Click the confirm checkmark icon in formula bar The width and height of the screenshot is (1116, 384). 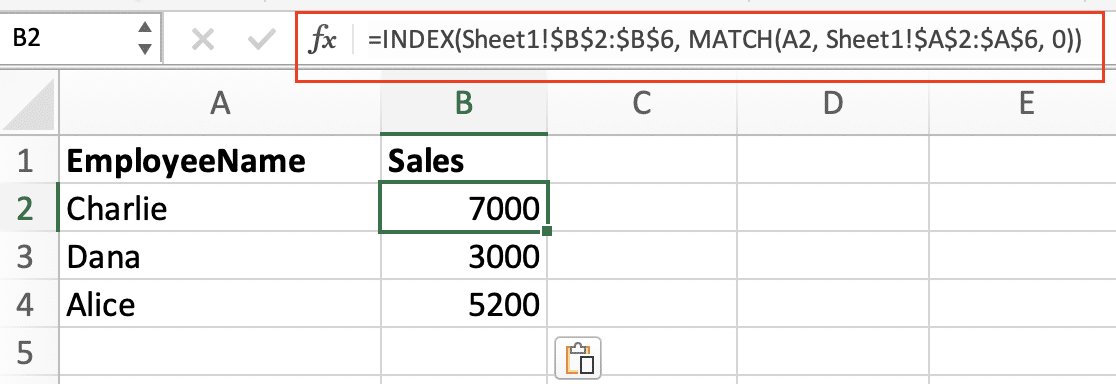261,41
